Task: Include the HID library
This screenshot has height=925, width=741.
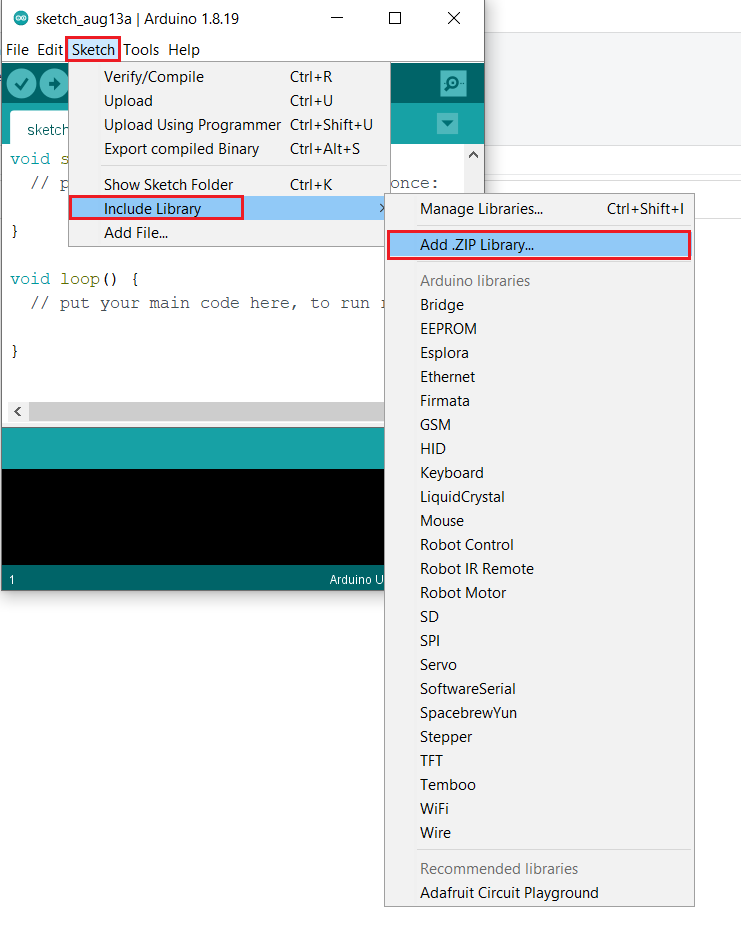Action: pos(539,449)
